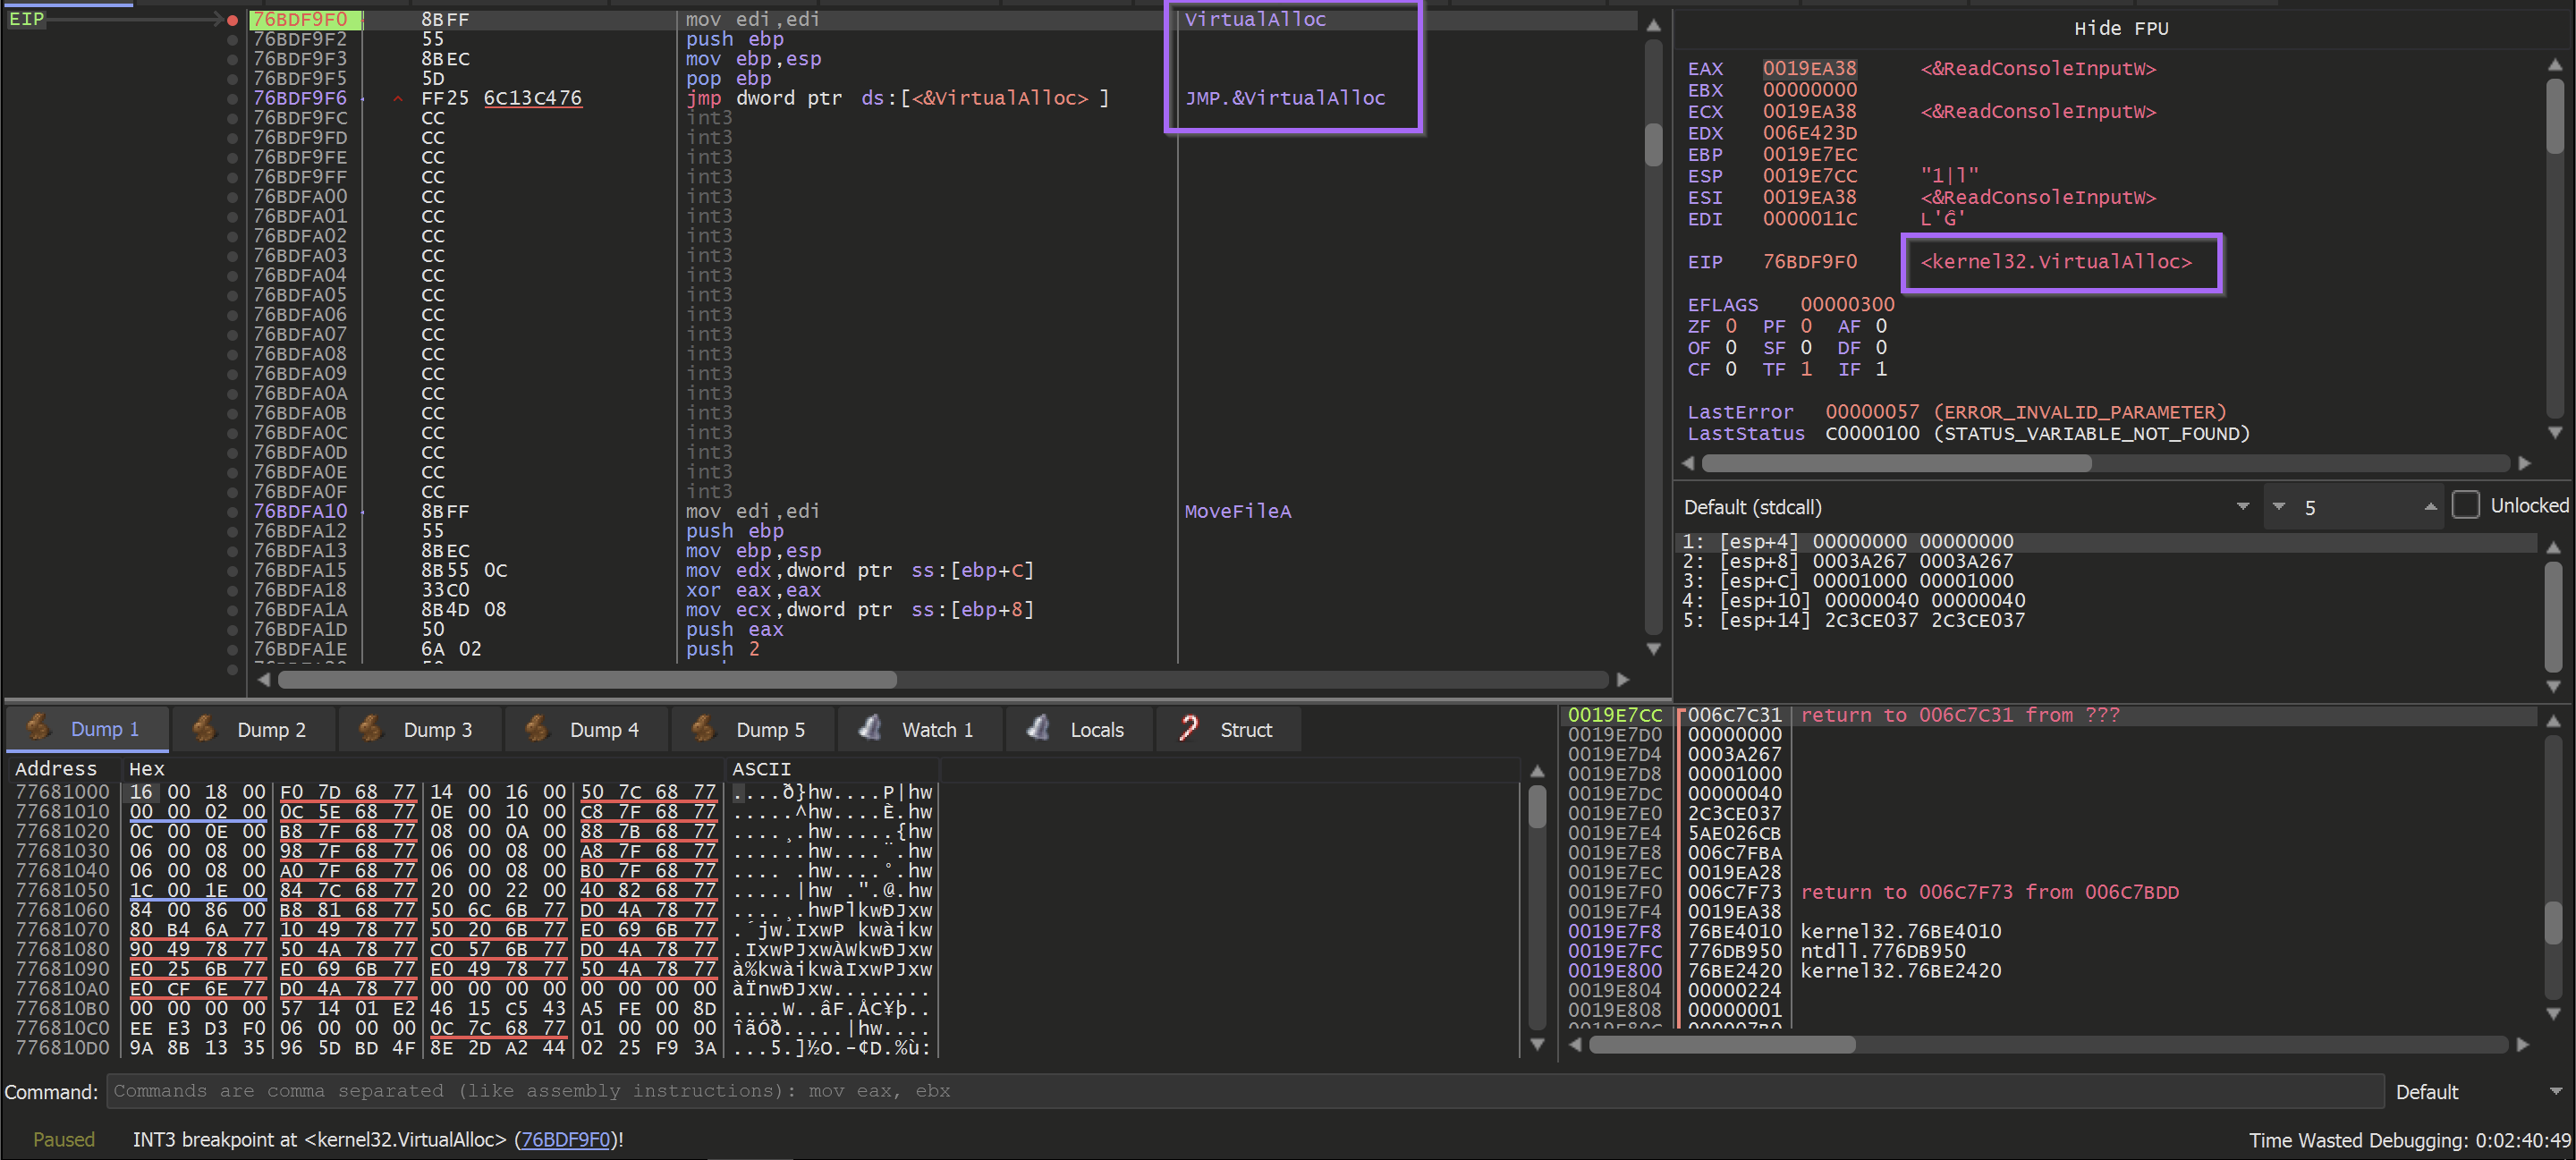Click the Dump 4 tab icon

(537, 728)
